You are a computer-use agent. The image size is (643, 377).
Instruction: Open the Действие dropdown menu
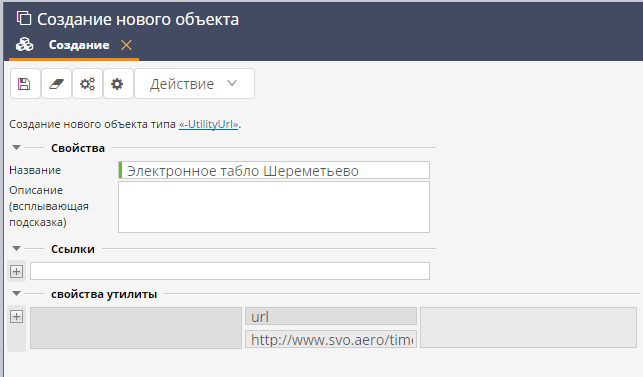point(194,84)
